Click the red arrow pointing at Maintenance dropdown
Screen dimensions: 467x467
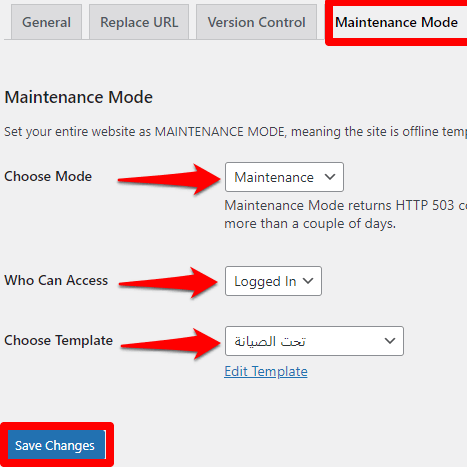[x=169, y=179]
